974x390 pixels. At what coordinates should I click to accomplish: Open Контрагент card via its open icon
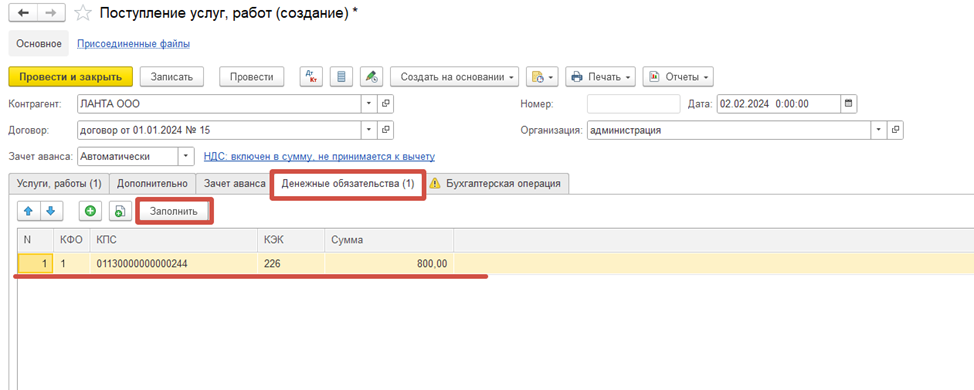[x=386, y=104]
